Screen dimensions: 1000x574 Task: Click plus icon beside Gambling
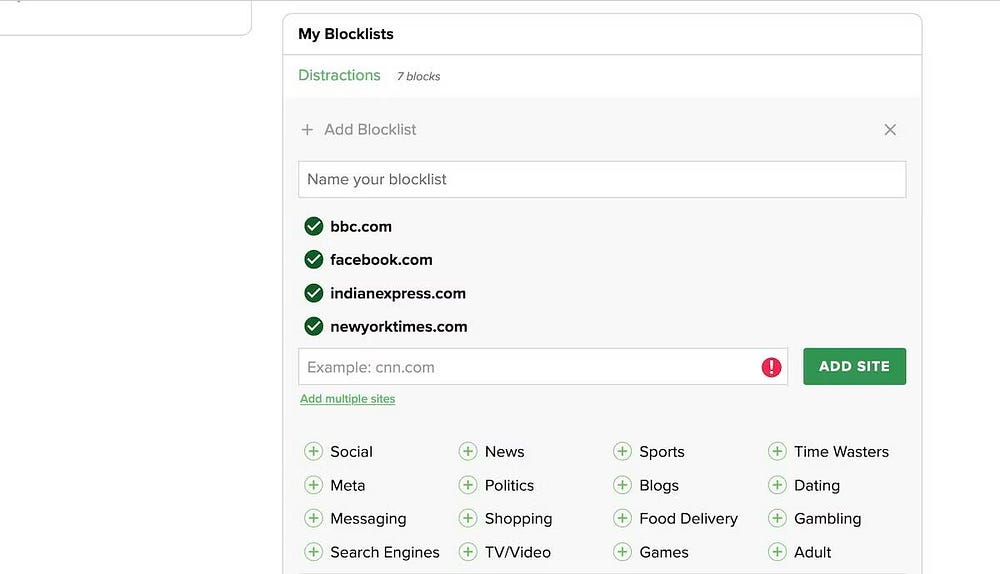pos(777,519)
